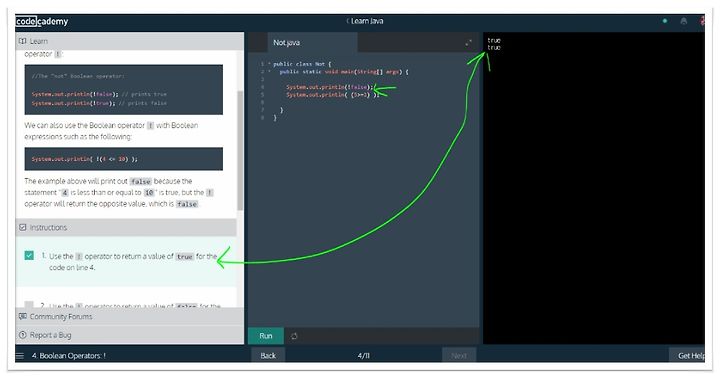Open the lesson menu hamburger icon
The width and height of the screenshot is (720, 377).
coord(20,356)
